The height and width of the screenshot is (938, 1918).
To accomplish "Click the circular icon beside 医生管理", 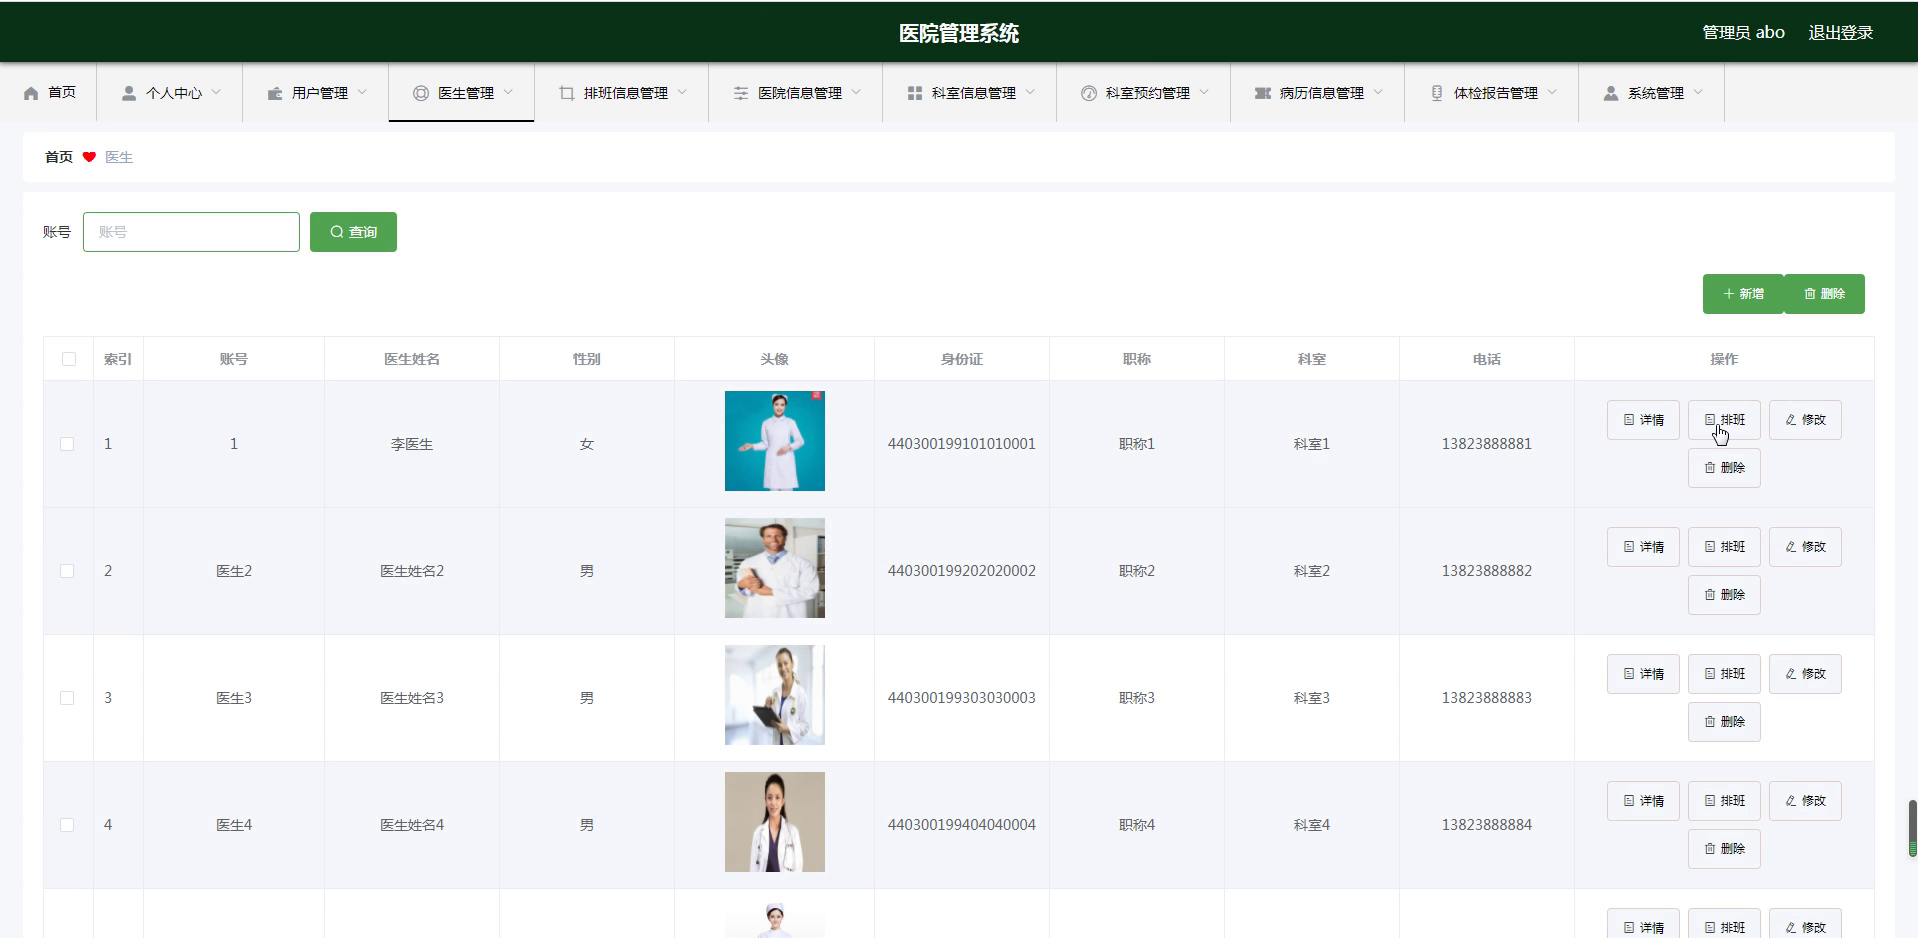I will 421,93.
